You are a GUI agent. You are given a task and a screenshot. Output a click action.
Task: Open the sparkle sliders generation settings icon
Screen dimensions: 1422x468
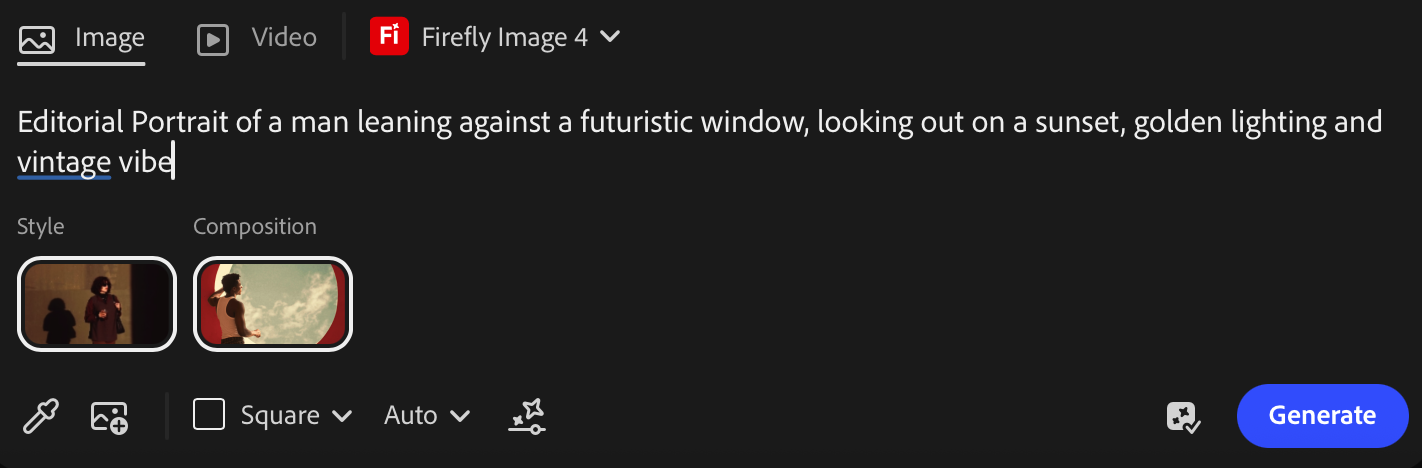(527, 416)
